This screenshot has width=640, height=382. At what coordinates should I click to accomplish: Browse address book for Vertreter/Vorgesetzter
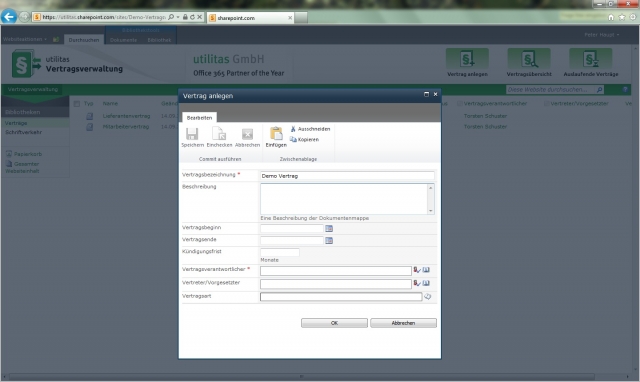pos(426,283)
